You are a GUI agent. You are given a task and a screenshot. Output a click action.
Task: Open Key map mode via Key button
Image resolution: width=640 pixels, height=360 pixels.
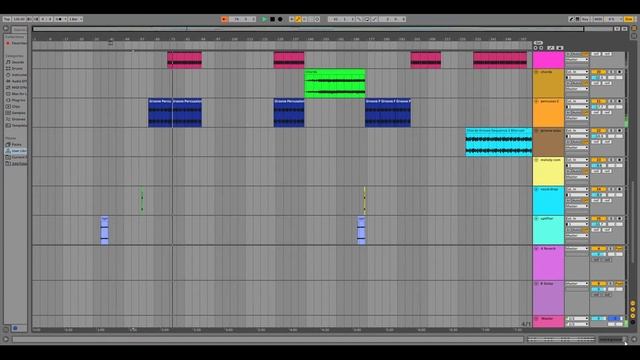[x=585, y=19]
